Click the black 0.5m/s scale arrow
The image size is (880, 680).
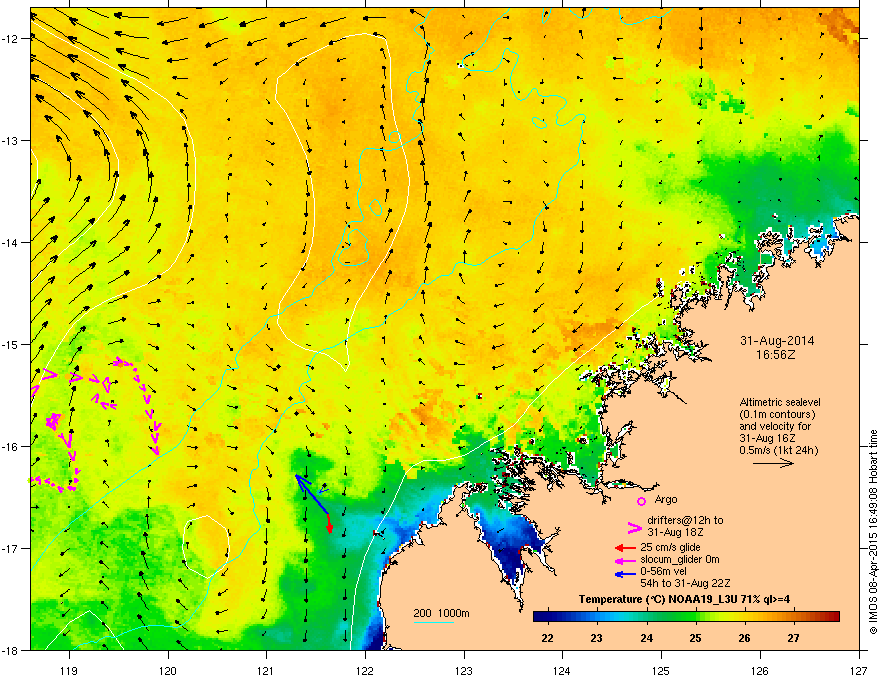(x=773, y=463)
